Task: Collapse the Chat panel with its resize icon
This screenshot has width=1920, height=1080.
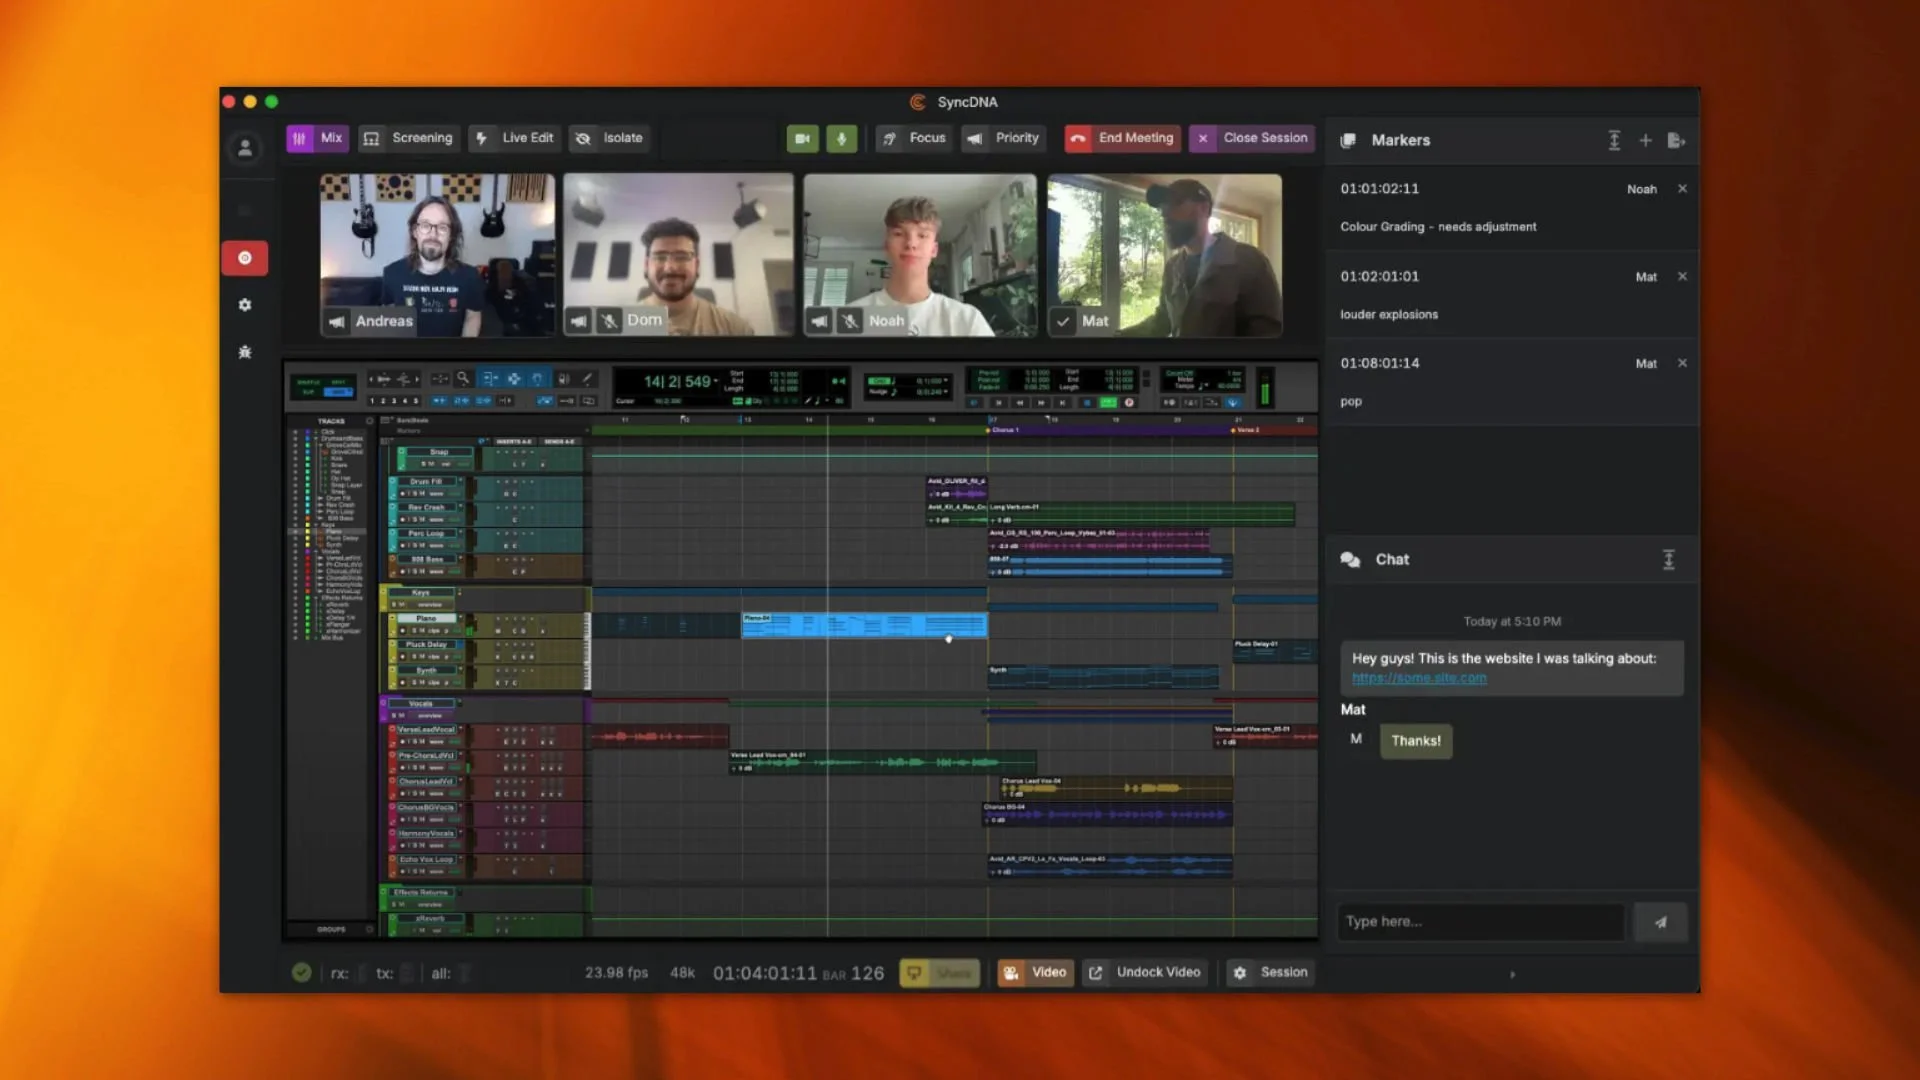Action: [x=1668, y=560]
